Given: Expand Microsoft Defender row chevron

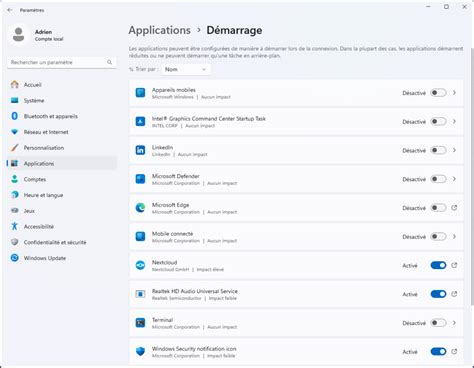Looking at the screenshot, I should tap(454, 179).
